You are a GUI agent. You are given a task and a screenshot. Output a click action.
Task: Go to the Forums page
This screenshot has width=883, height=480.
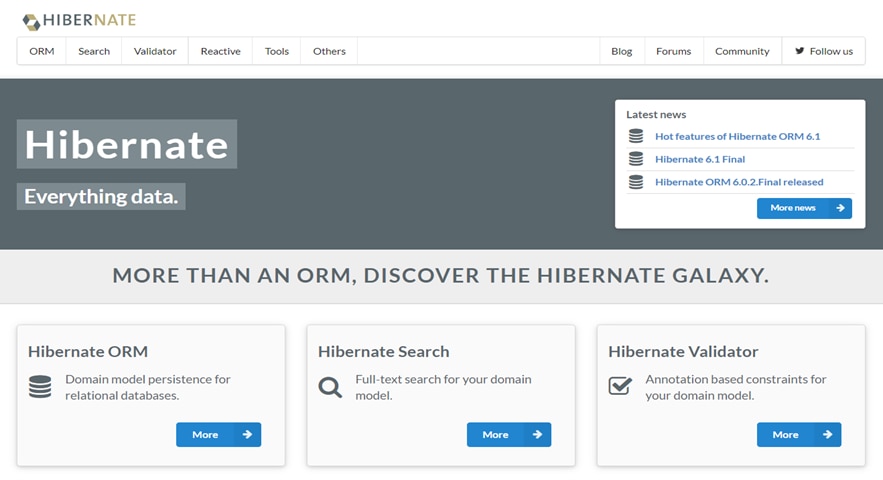674,51
